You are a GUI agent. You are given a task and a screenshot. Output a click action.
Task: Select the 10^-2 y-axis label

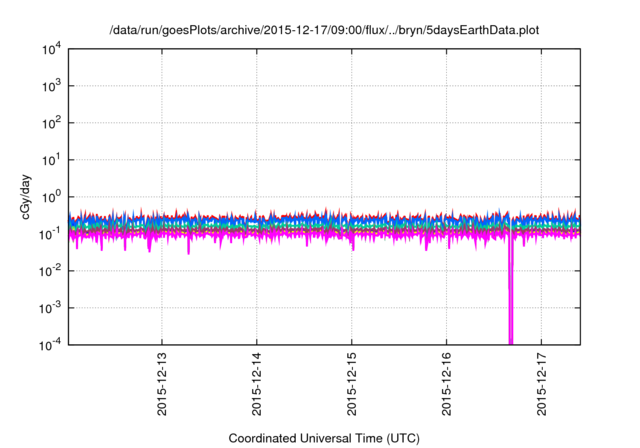click(x=50, y=271)
